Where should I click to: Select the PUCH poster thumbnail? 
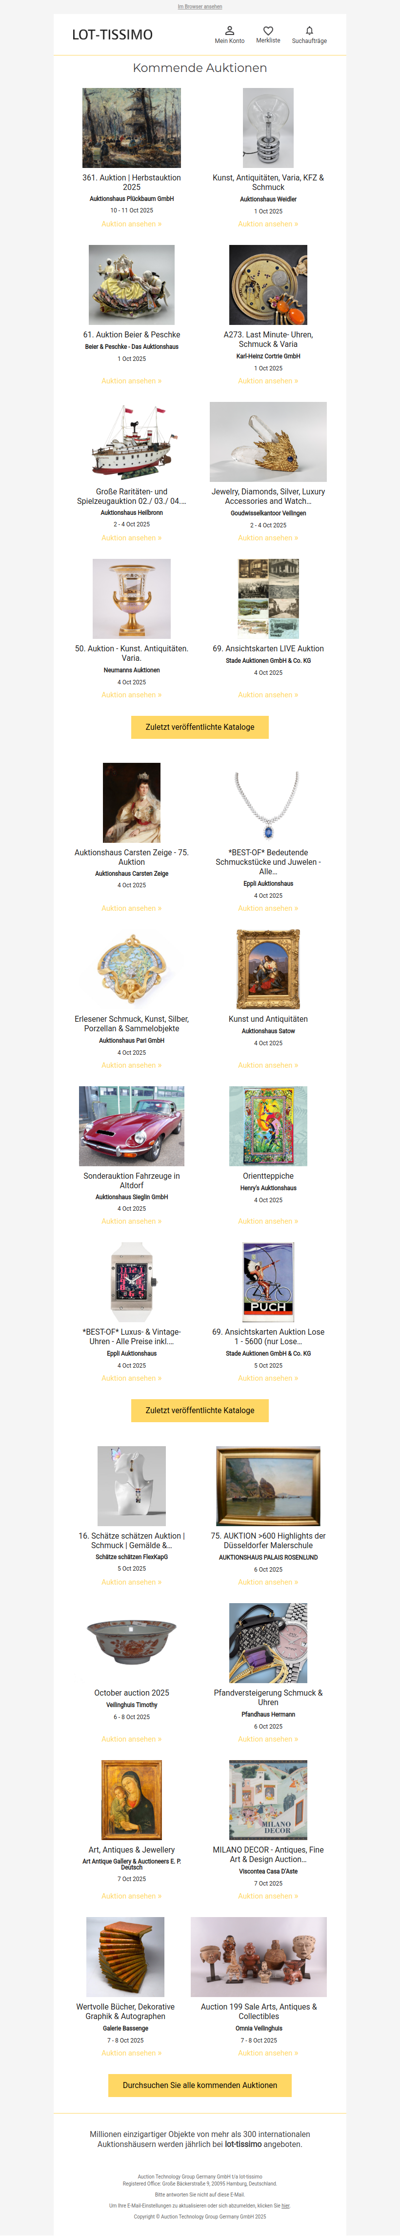click(268, 1283)
